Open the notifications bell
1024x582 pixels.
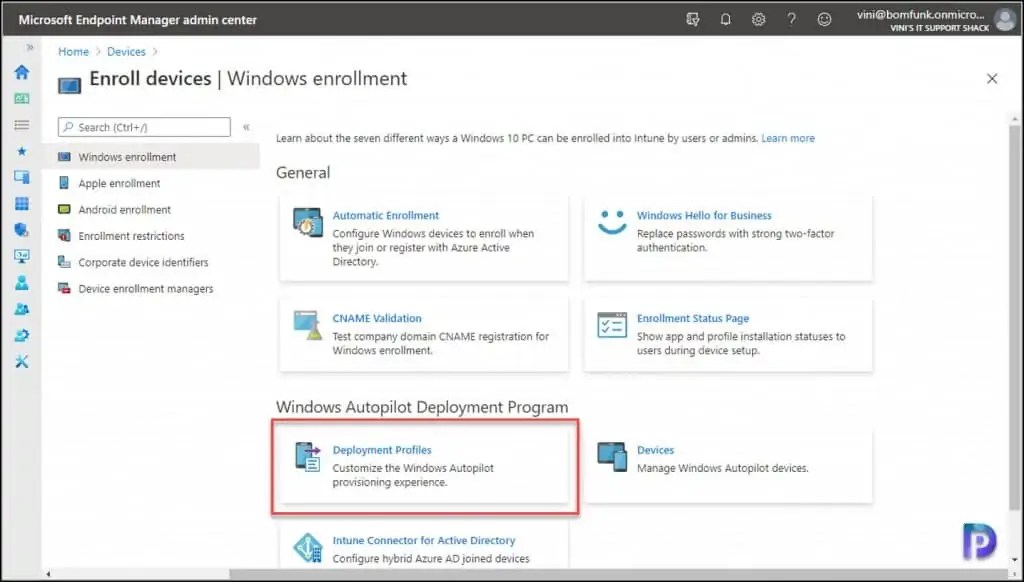[725, 19]
